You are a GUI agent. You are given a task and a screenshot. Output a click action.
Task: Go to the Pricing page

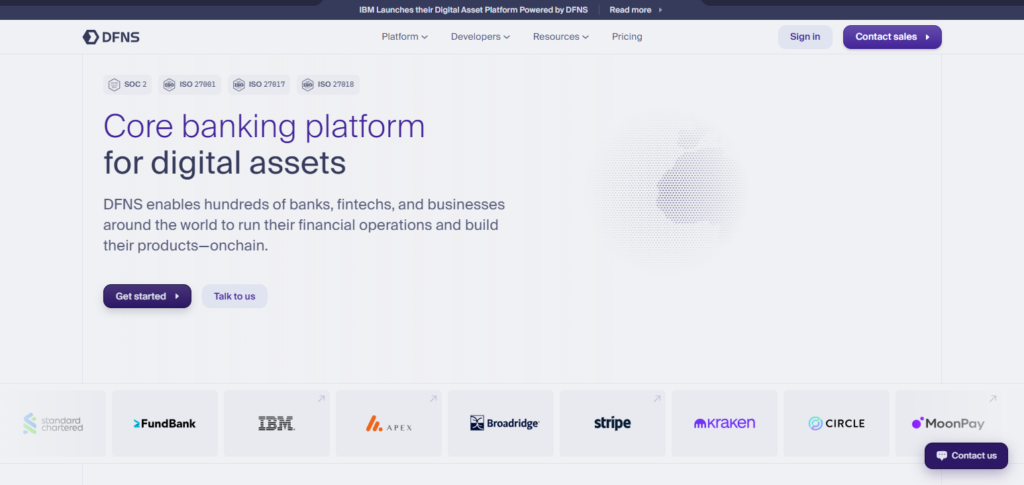pos(627,37)
